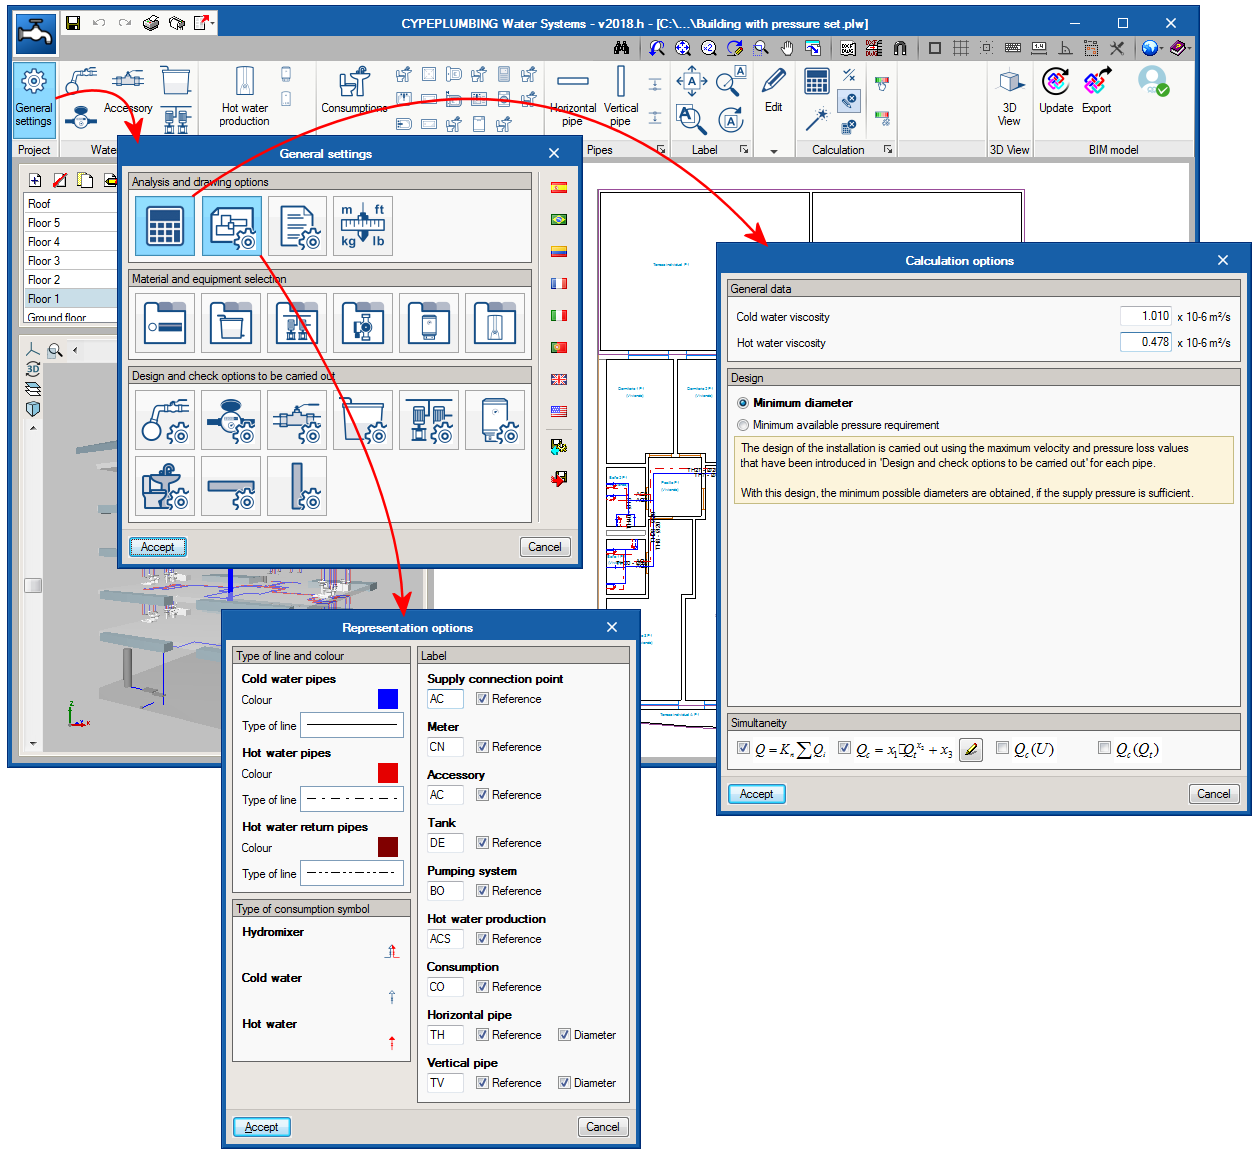Viewport: 1259px width, 1151px height.
Task: Cancel the General settings dialog
Action: coord(545,547)
